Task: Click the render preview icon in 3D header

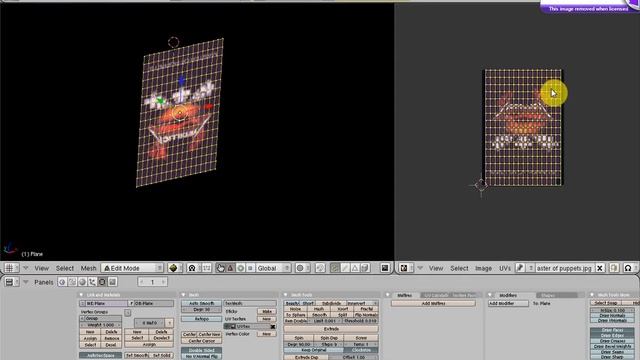Action: 385,268
